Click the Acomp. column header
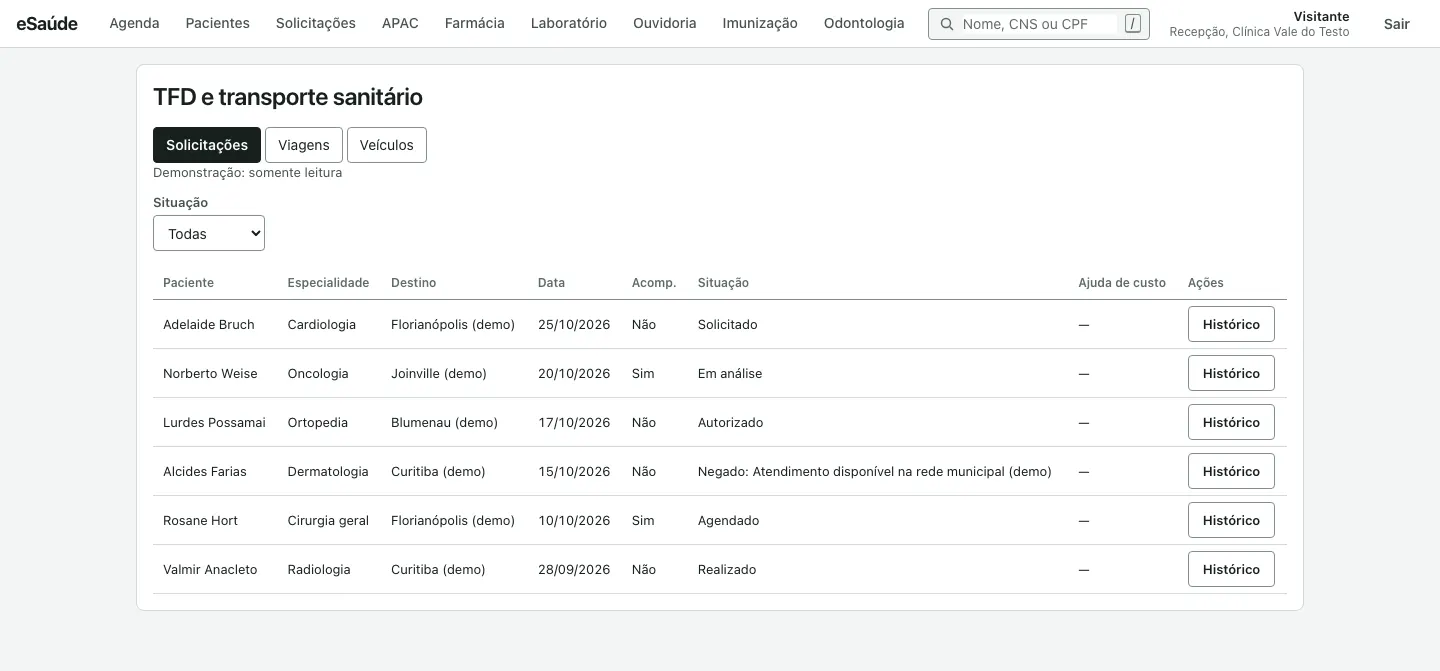Image resolution: width=1440 pixels, height=671 pixels. click(x=654, y=282)
